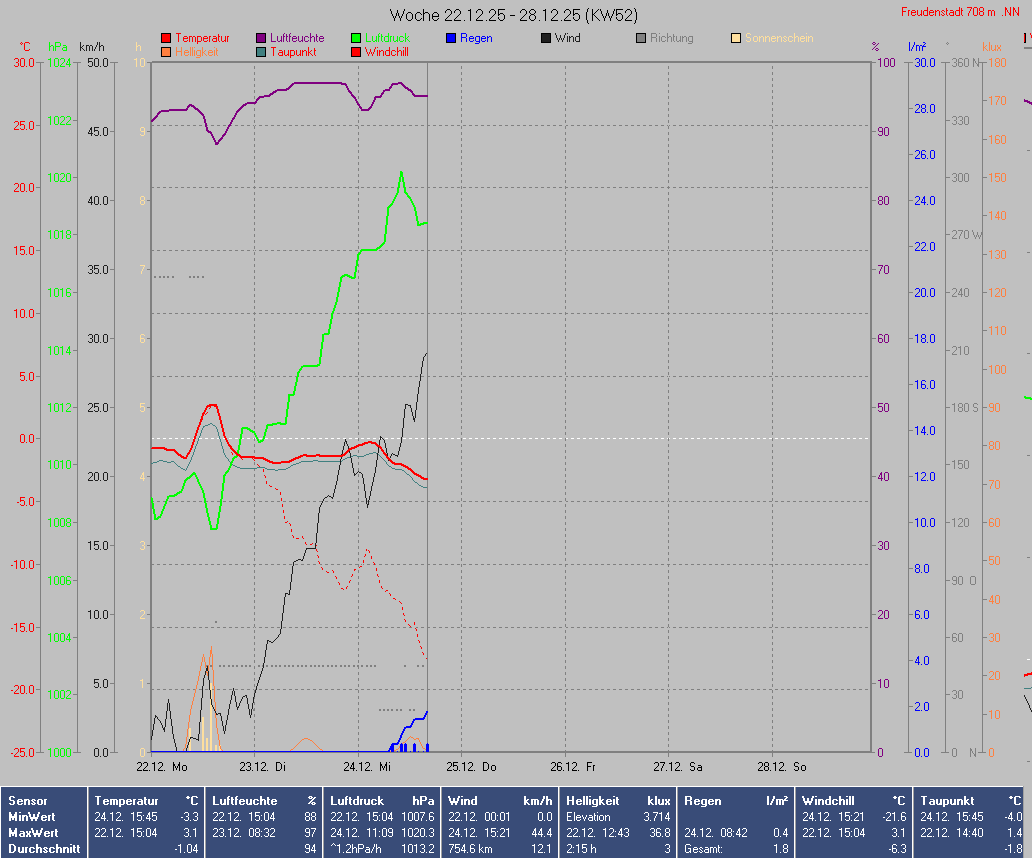Click the blue Regen legend swatch
Screen dimensions: 1032x858
click(451, 39)
